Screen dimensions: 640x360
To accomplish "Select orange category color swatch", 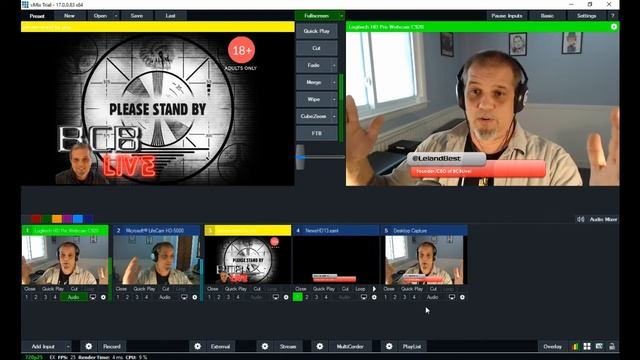I will coord(57,219).
